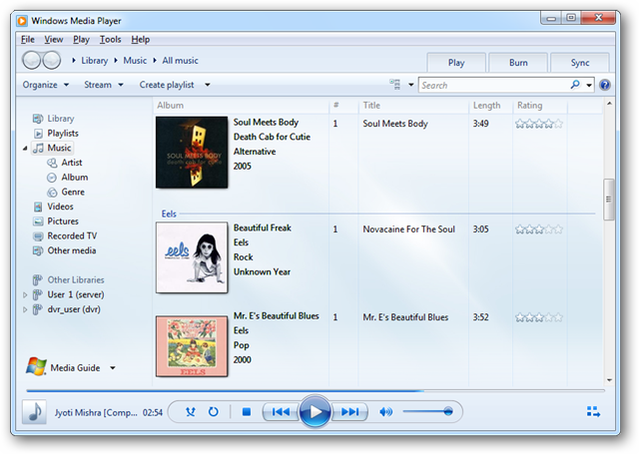The height and width of the screenshot is (454, 639).
Task: Expand the dvr_user (dvr) node
Action: coord(25,310)
